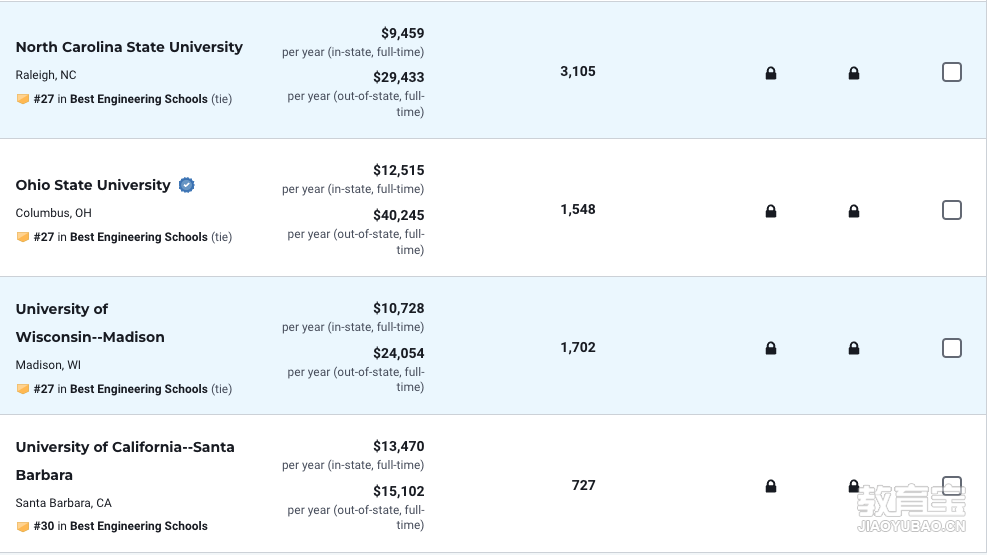Open North Carolina State University school page
The image size is (987, 555).
pyautogui.click(x=129, y=47)
